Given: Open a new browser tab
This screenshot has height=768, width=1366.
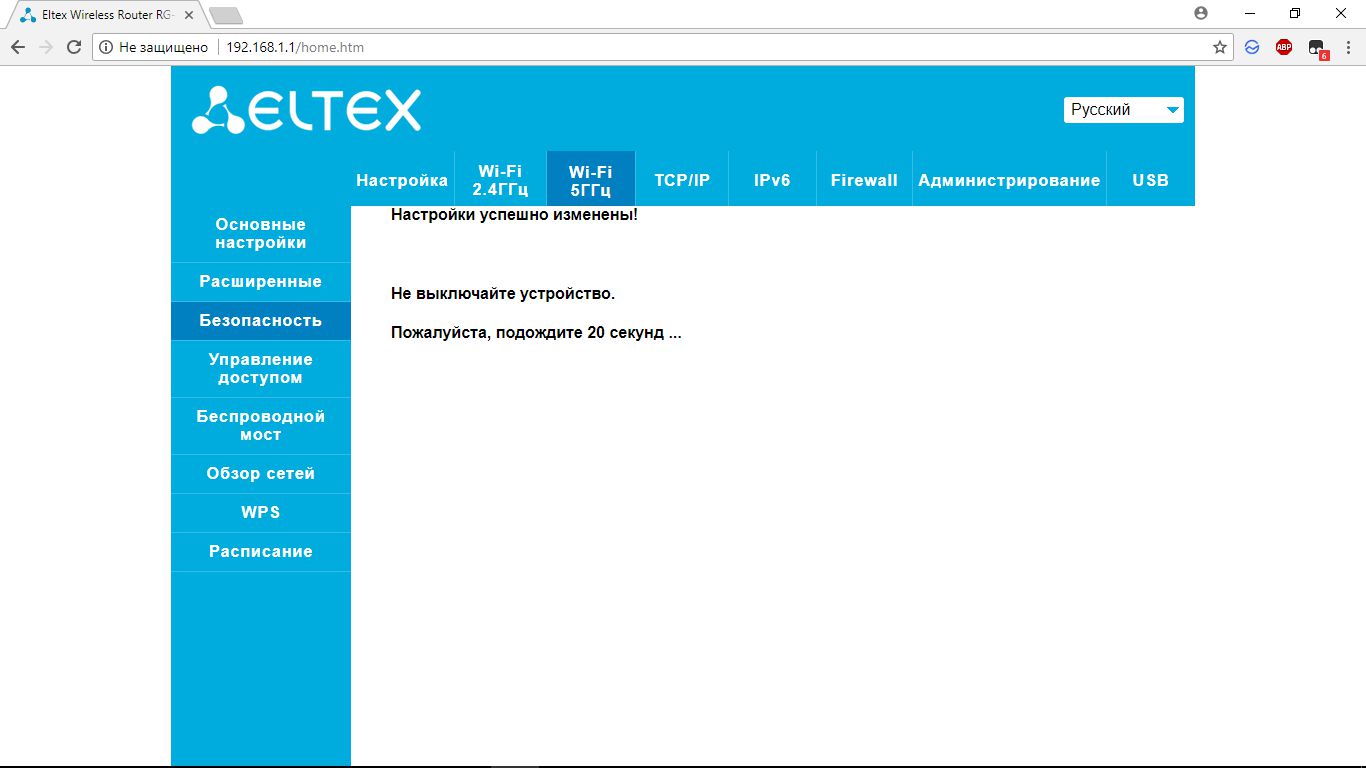Looking at the screenshot, I should click(x=226, y=16).
